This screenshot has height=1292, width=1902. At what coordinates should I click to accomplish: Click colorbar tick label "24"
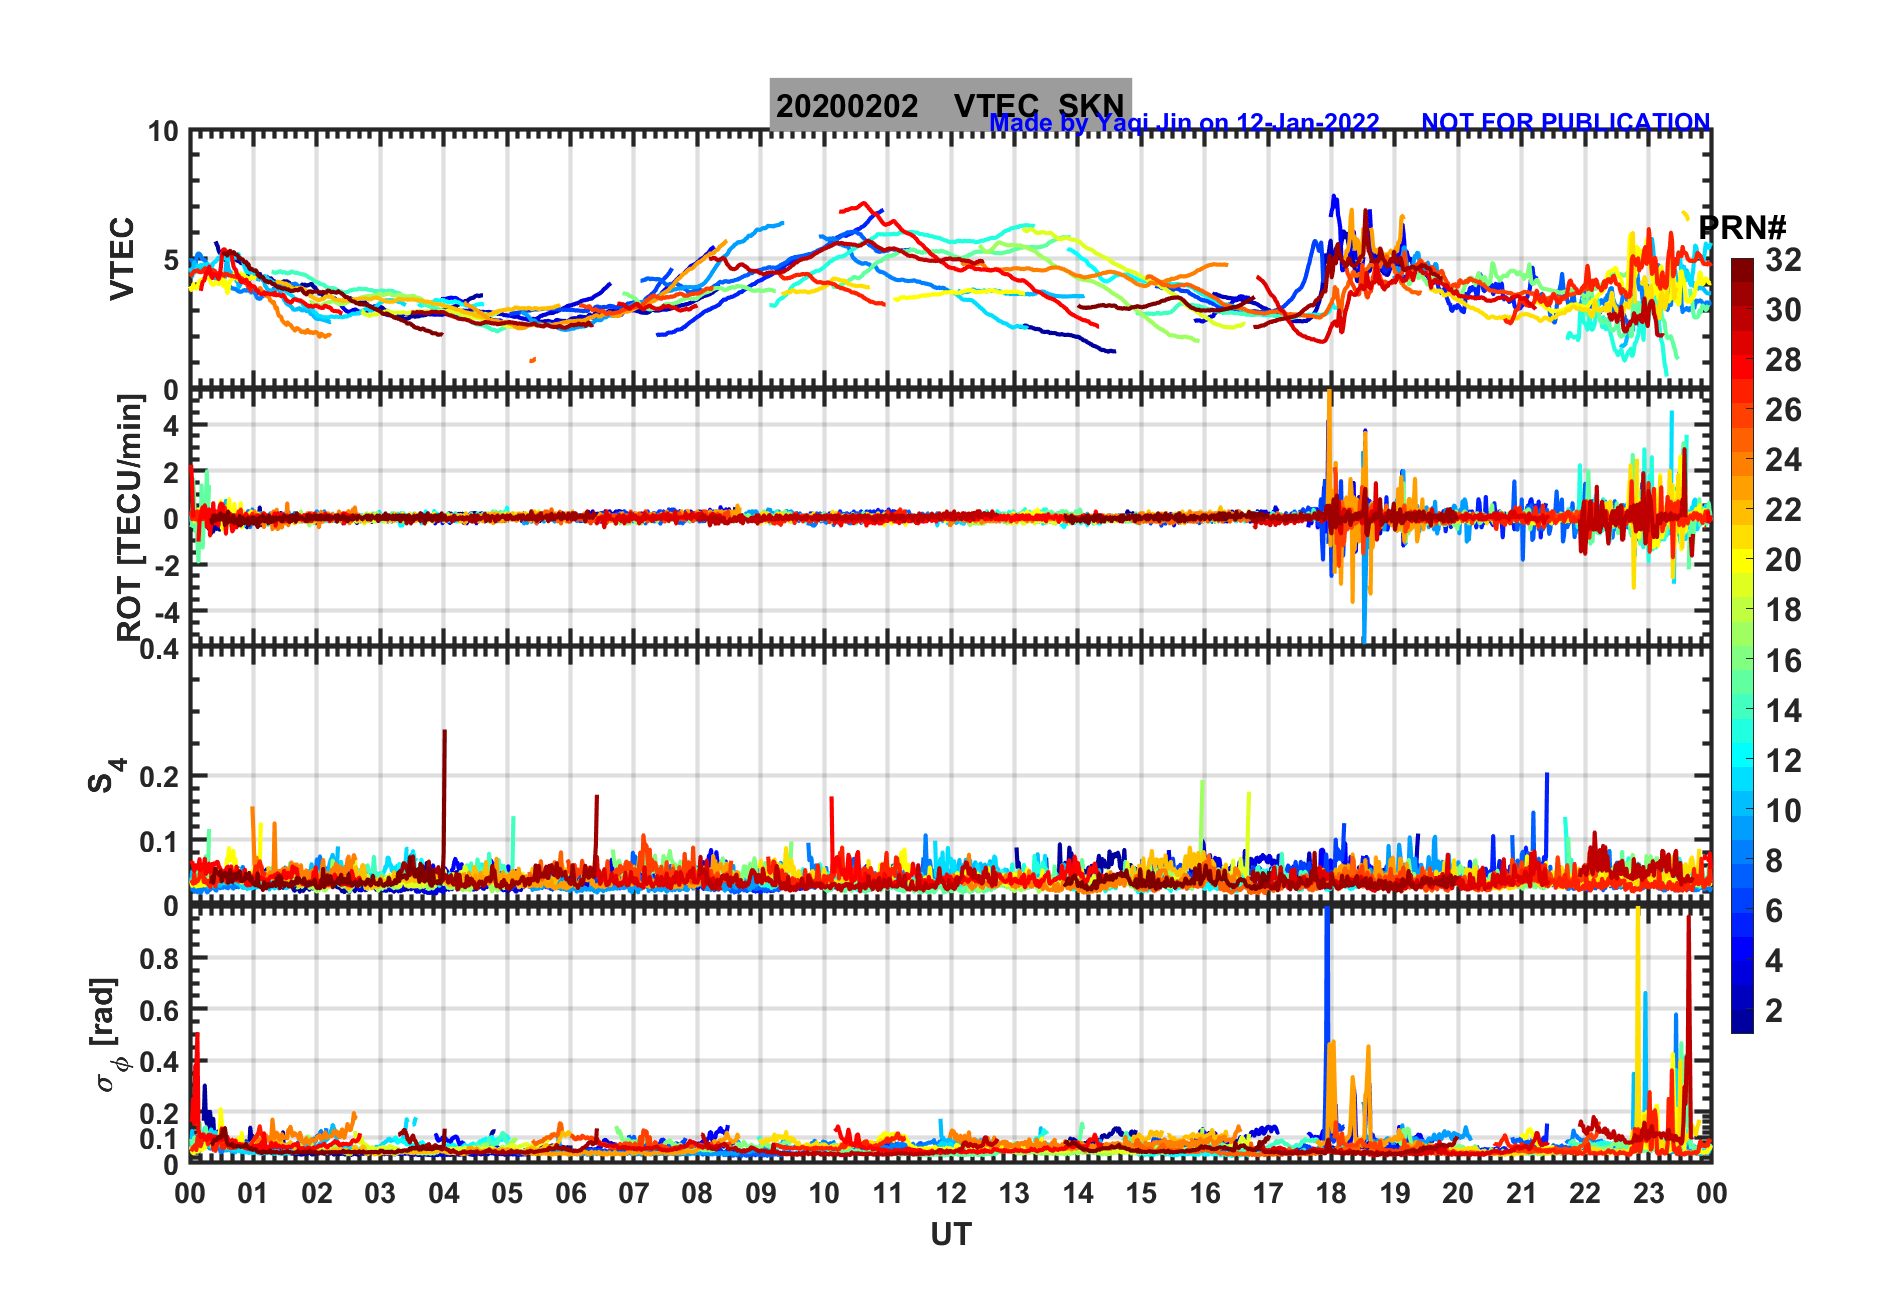click(1783, 460)
